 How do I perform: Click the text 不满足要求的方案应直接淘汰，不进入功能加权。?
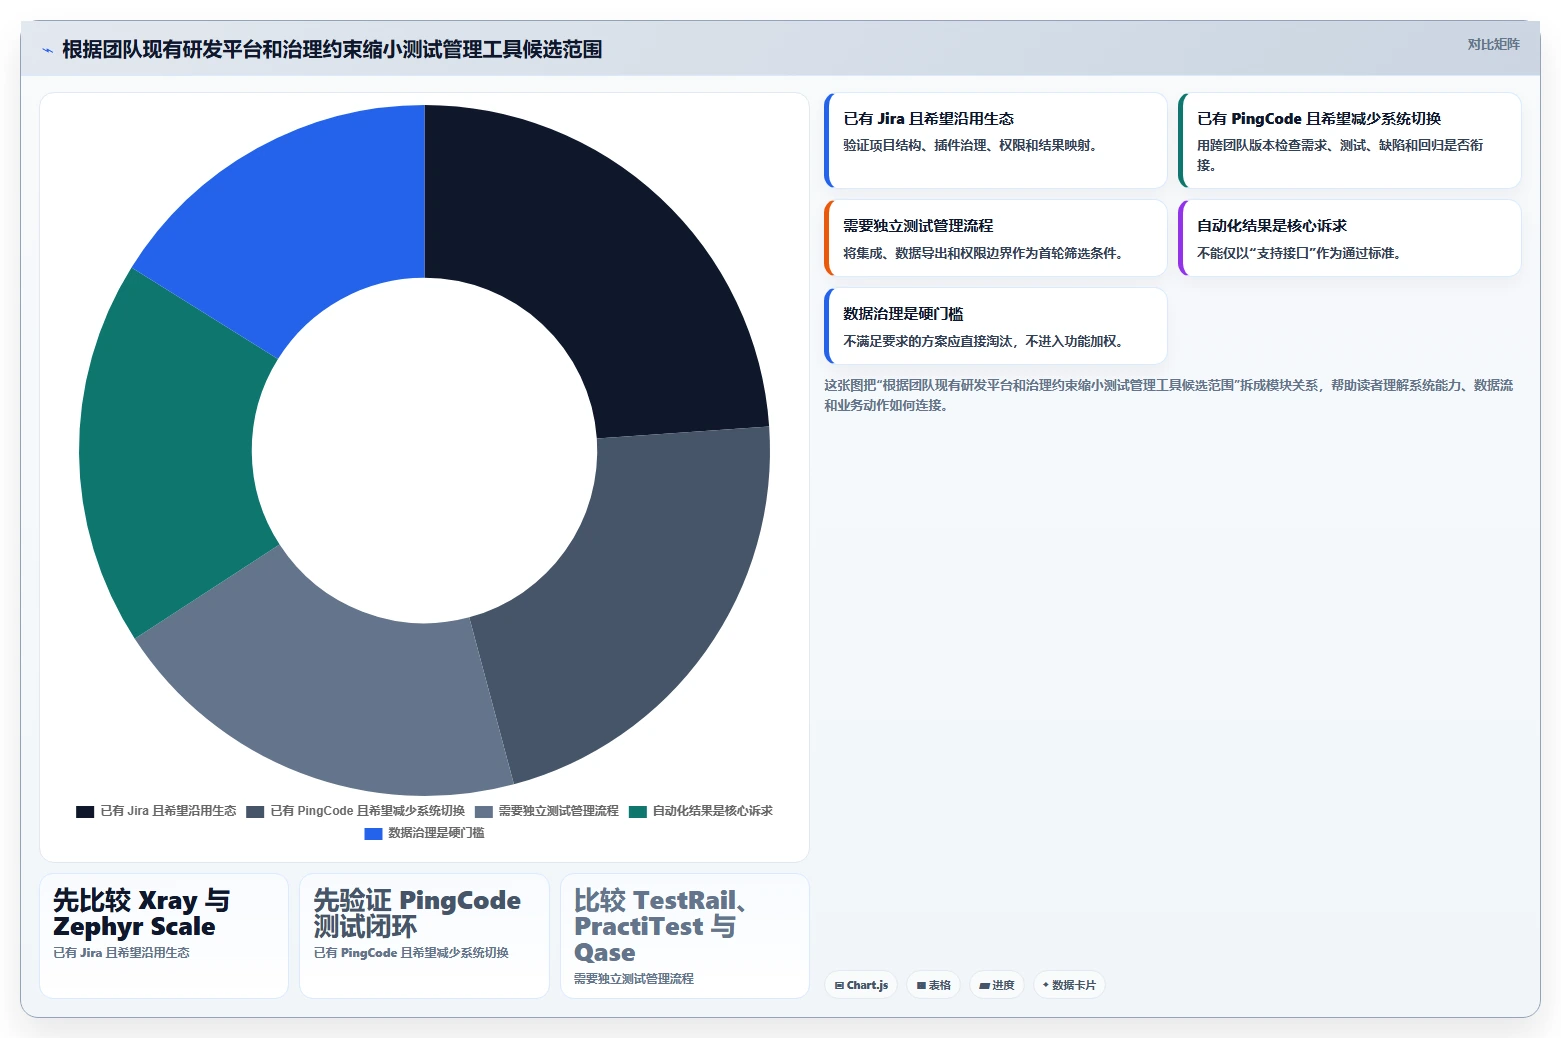pos(985,341)
